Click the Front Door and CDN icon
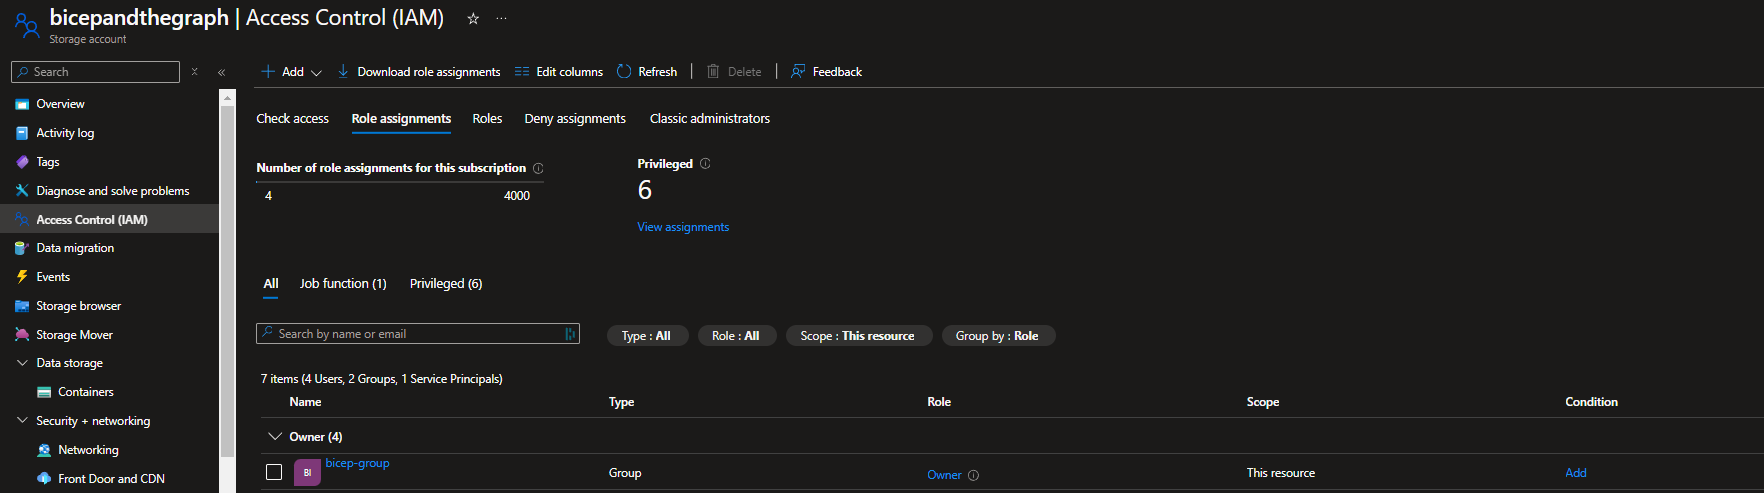Image resolution: width=1764 pixels, height=493 pixels. pos(44,479)
